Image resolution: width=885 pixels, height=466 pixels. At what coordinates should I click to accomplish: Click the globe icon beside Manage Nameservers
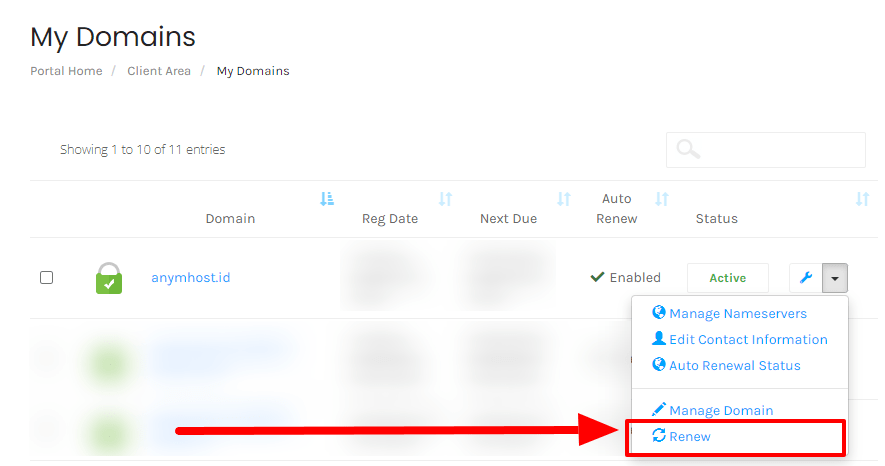659,312
